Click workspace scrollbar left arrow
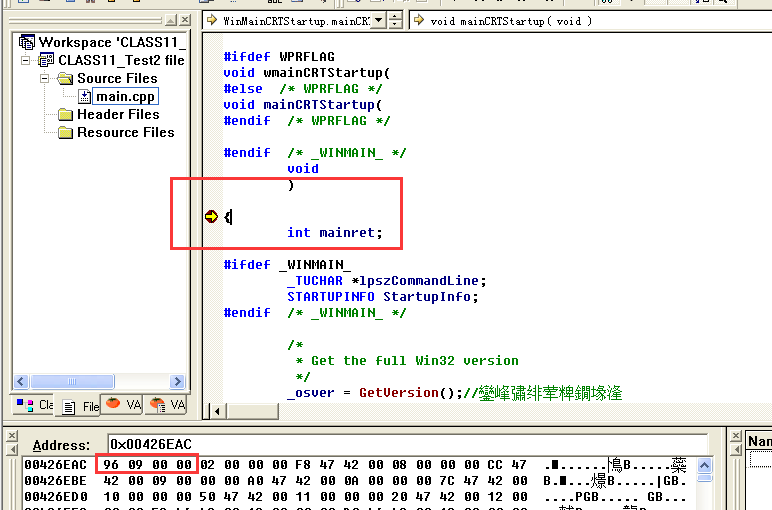Viewport: 772px width, 510px height. 21,382
